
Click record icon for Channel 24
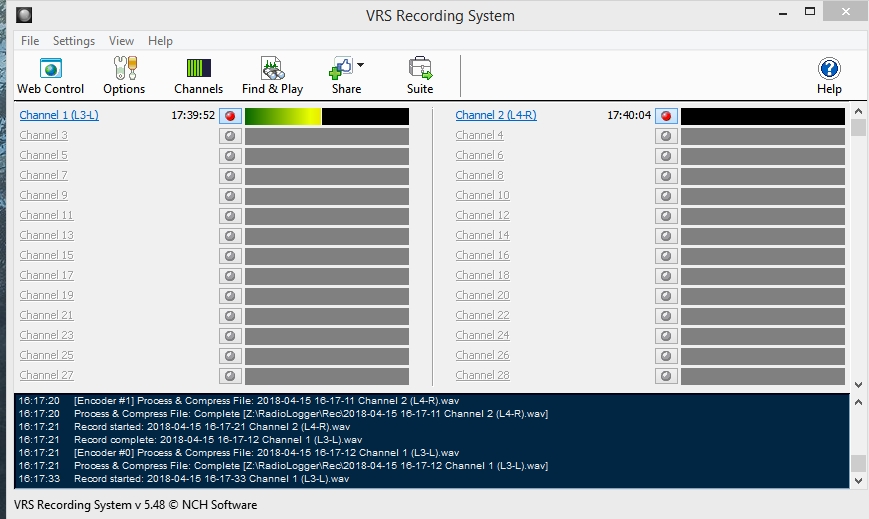[x=666, y=335]
